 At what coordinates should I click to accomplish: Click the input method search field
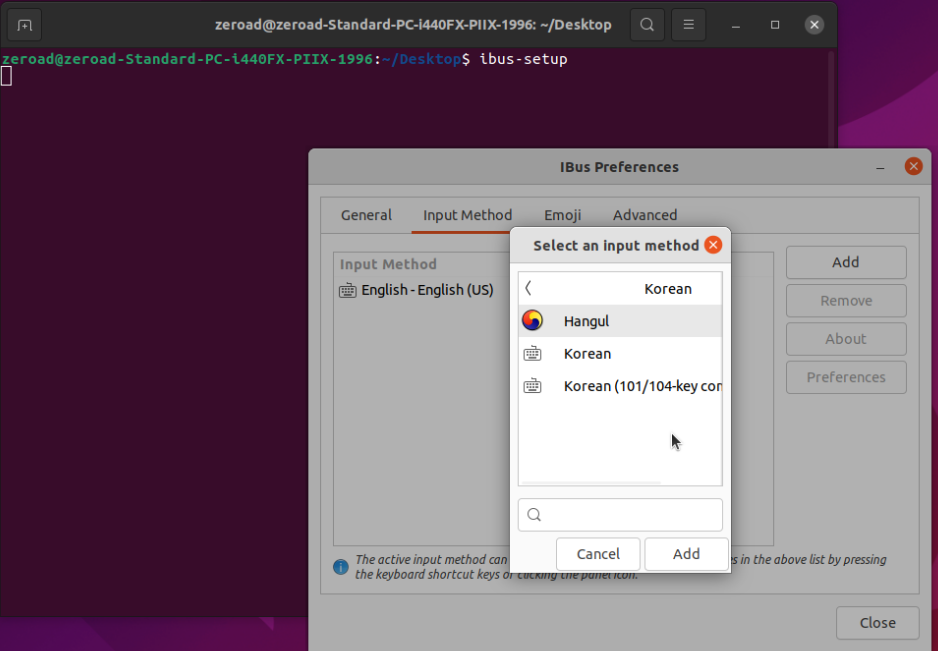tap(620, 515)
